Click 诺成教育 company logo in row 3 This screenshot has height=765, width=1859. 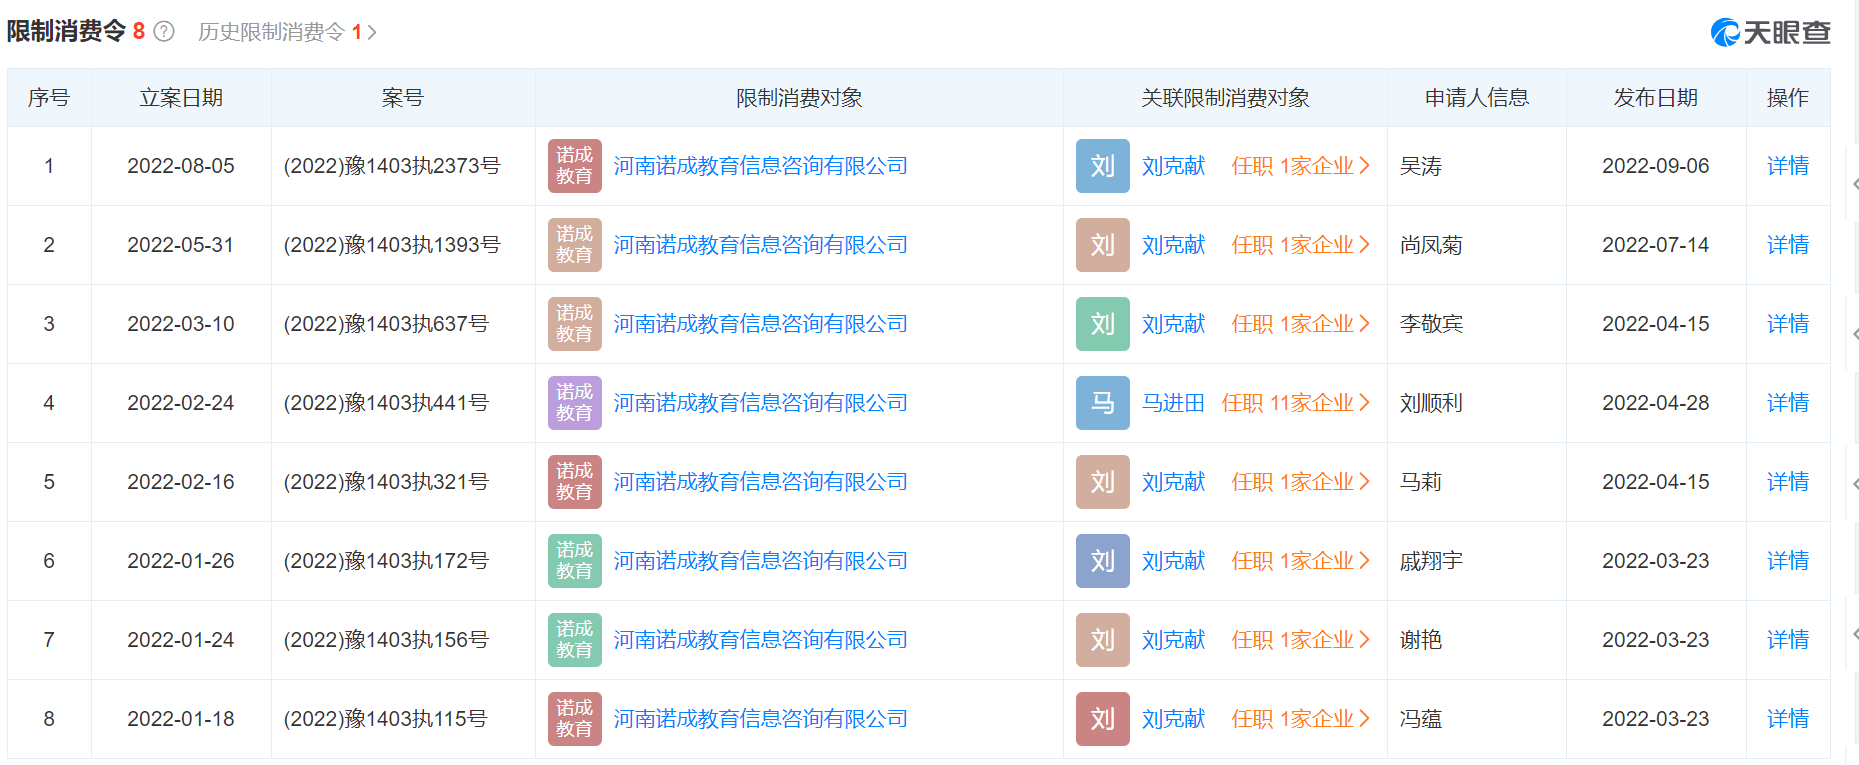point(575,324)
